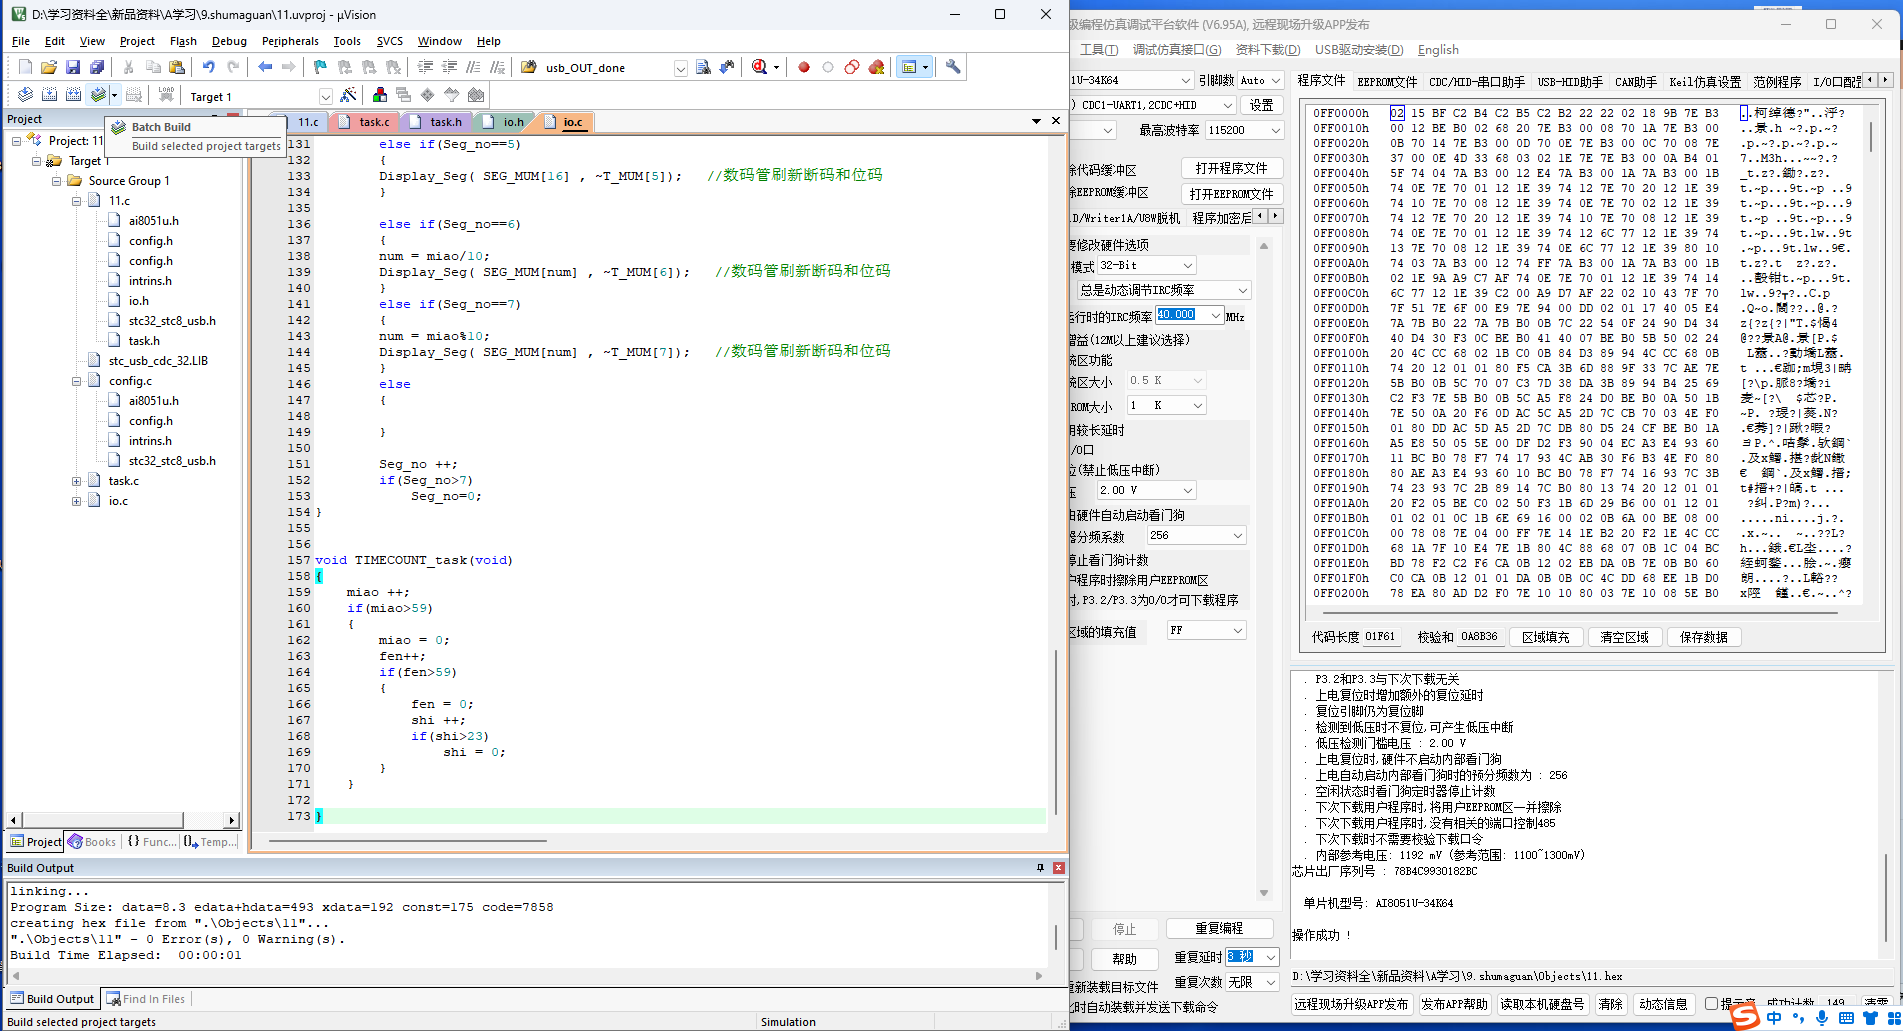The width and height of the screenshot is (1903, 1031).
Task: Translate current file with the first build icon
Action: point(25,95)
